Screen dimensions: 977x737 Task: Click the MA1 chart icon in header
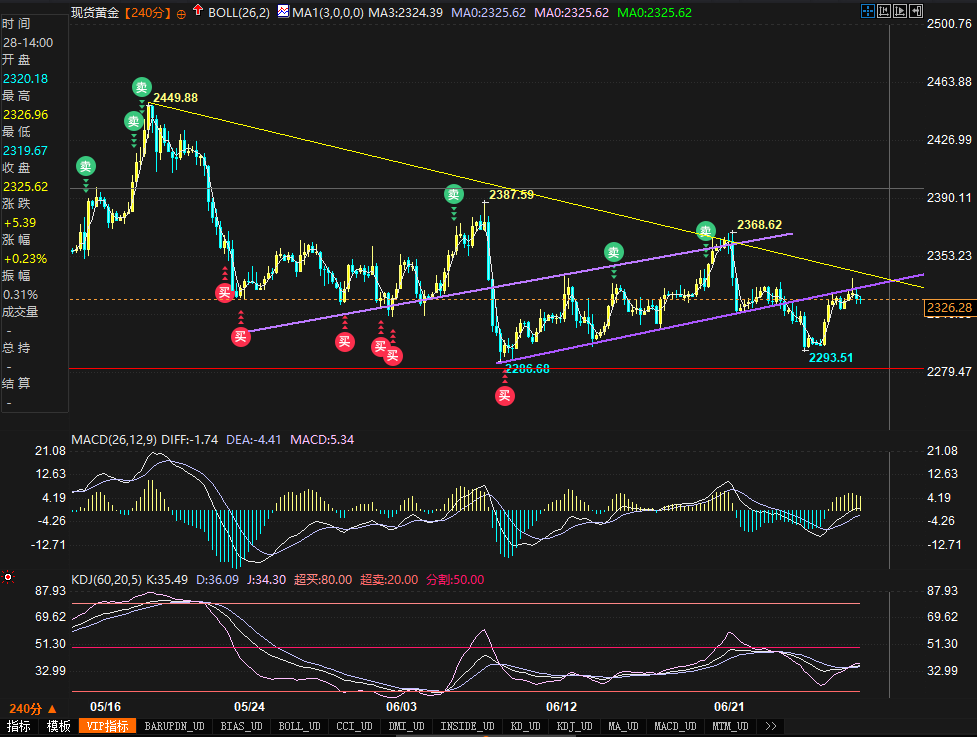pos(284,12)
